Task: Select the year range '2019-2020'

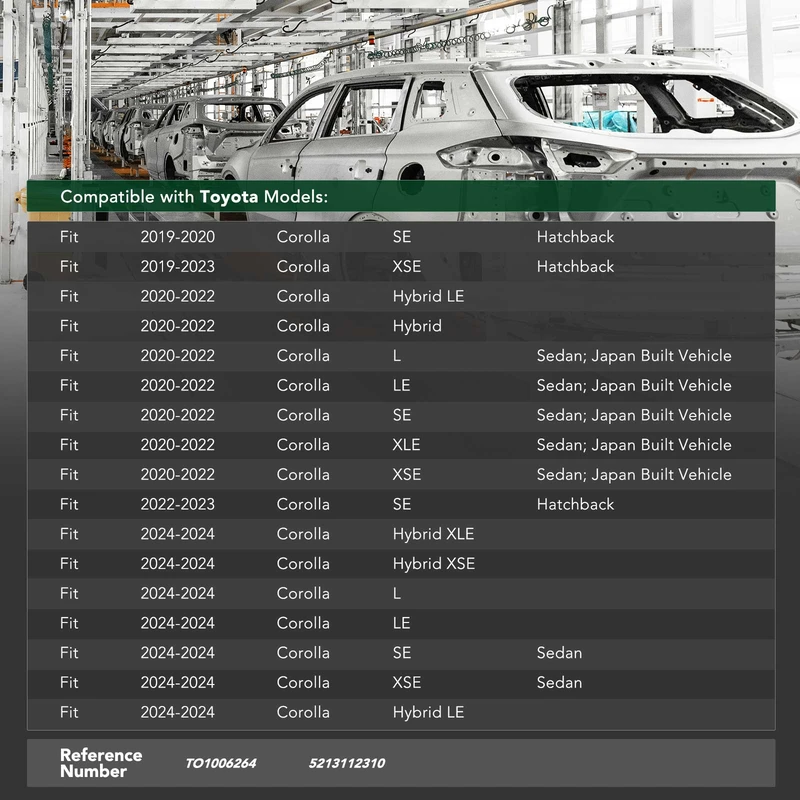Action: 178,237
